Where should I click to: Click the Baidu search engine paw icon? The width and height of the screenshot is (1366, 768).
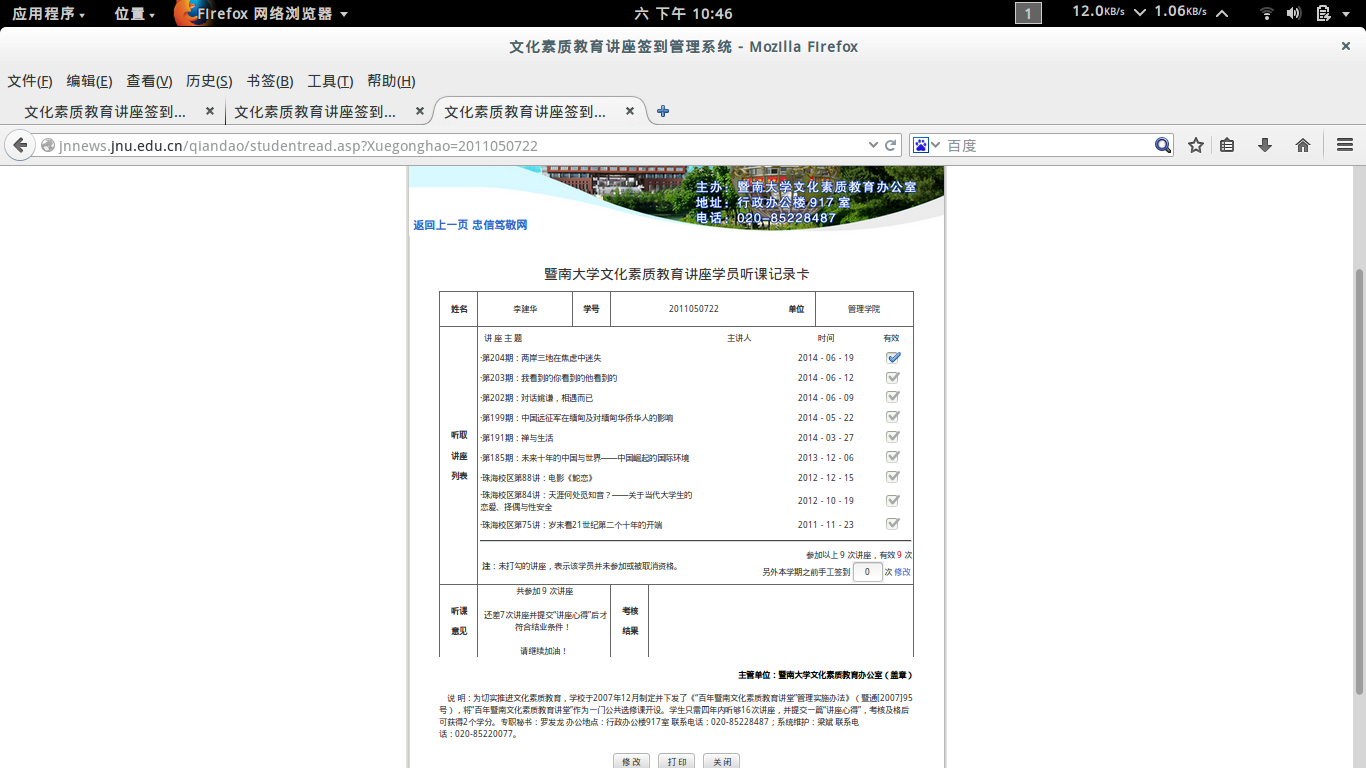point(920,145)
